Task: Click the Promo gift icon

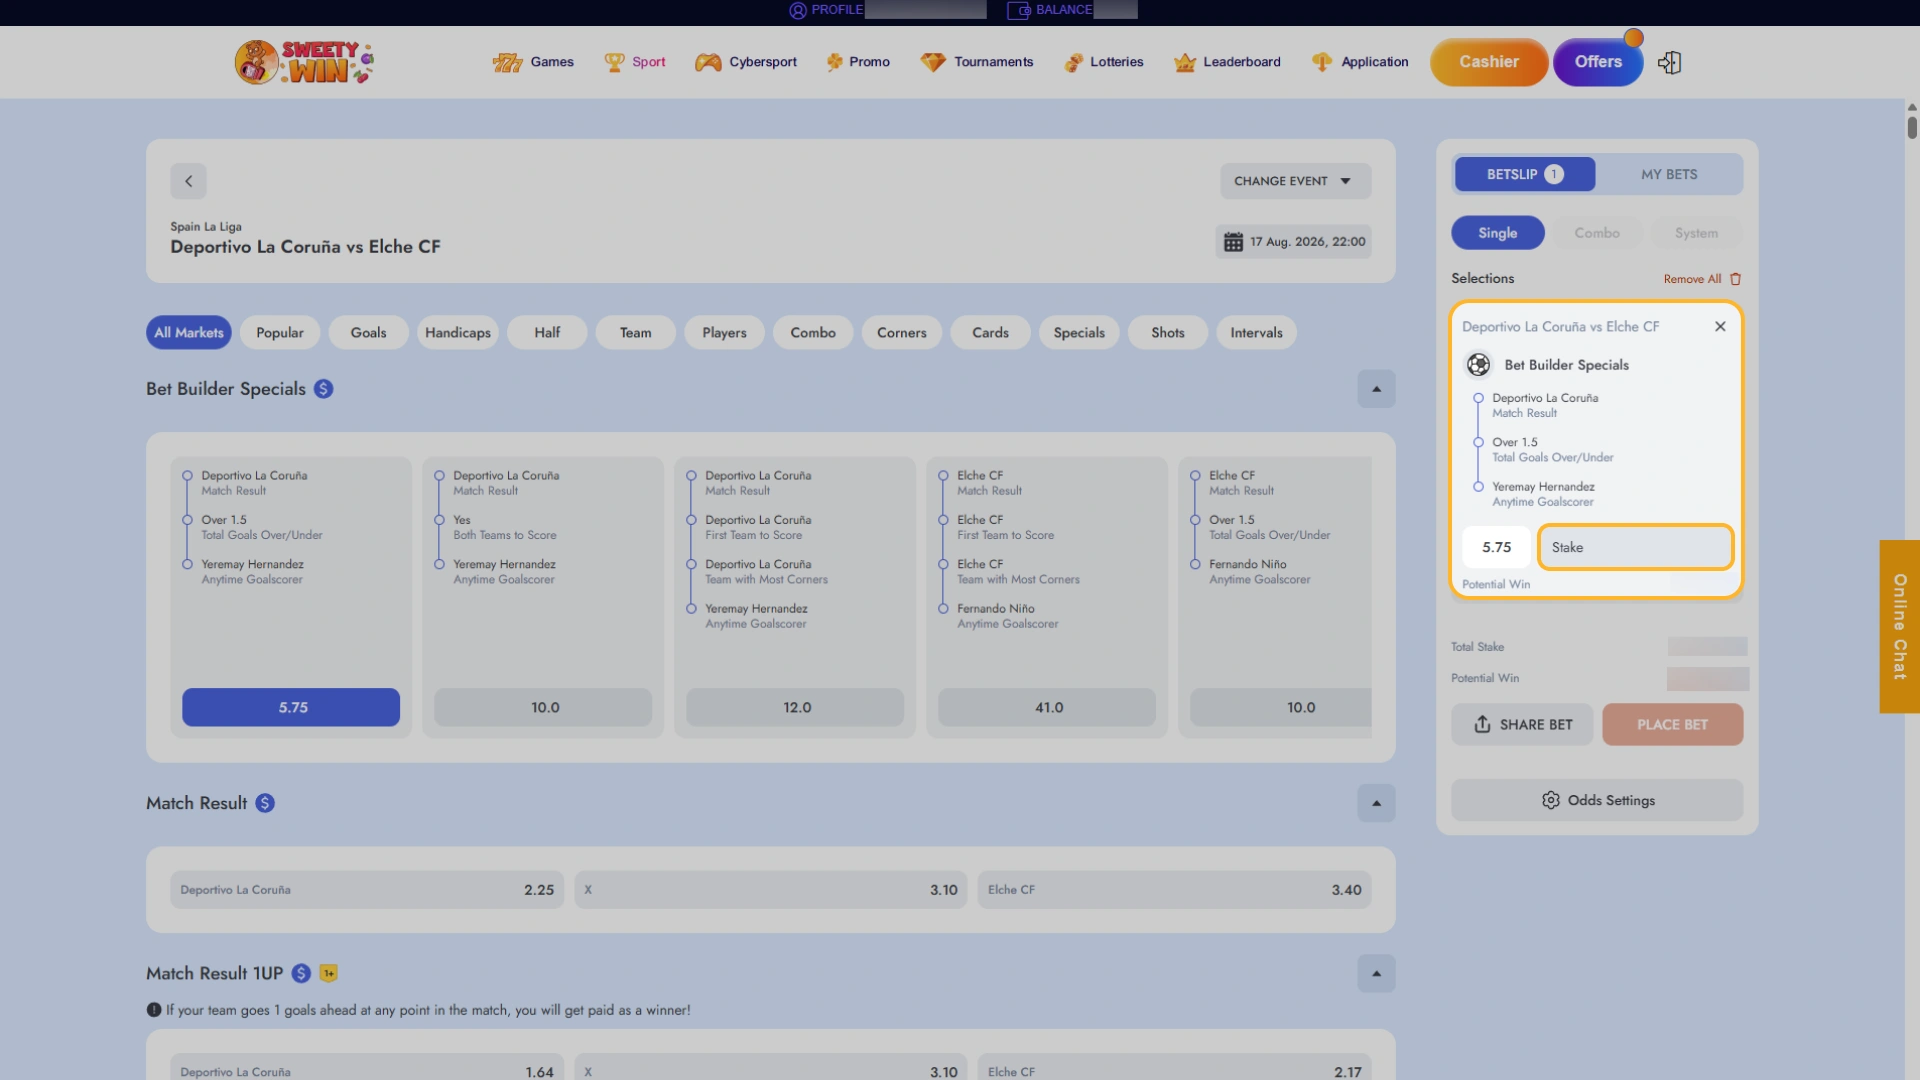Action: point(835,62)
